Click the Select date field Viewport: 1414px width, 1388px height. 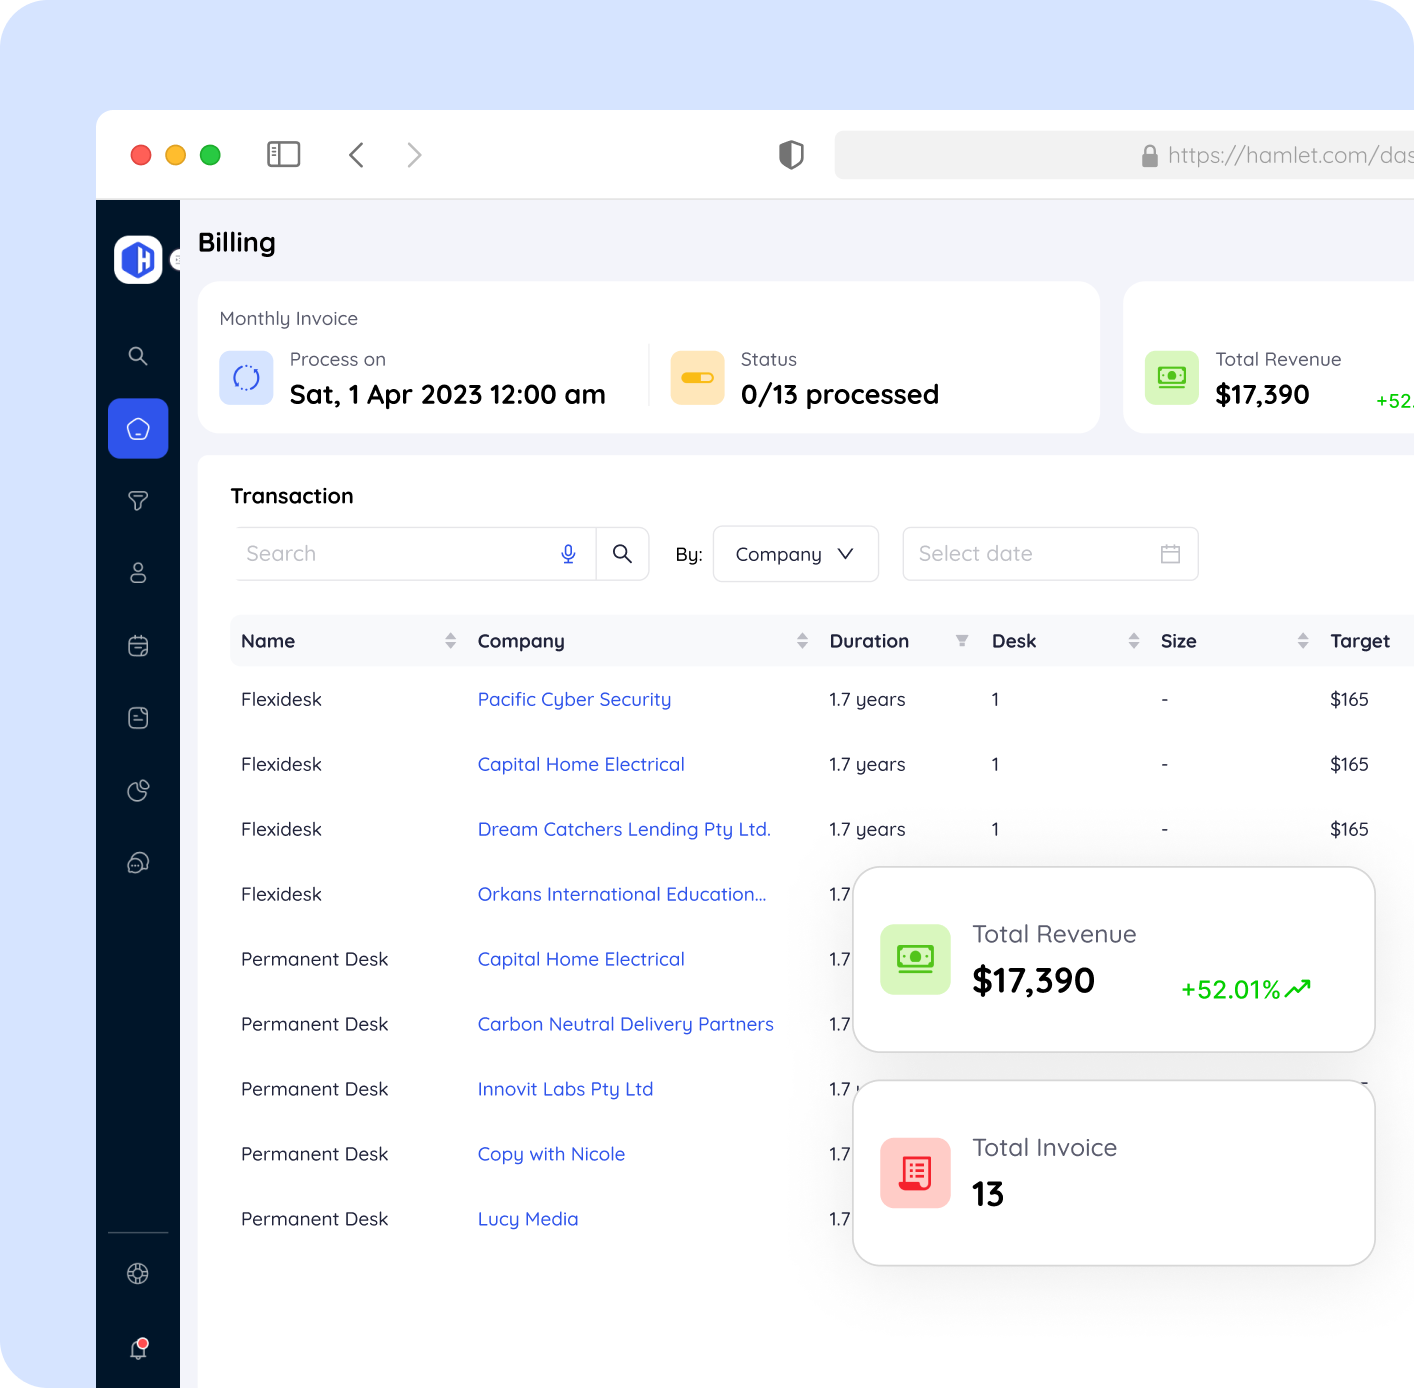[1050, 554]
